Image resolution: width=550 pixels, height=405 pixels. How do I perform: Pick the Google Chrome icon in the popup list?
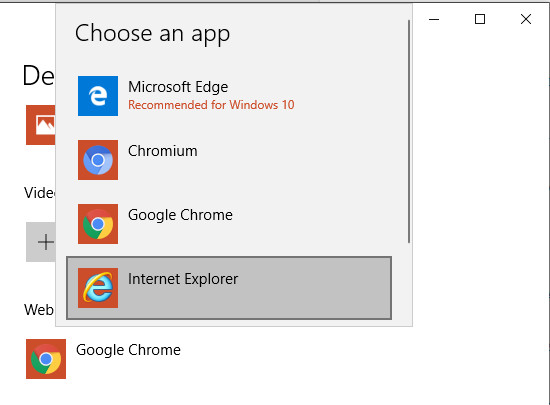(98, 224)
